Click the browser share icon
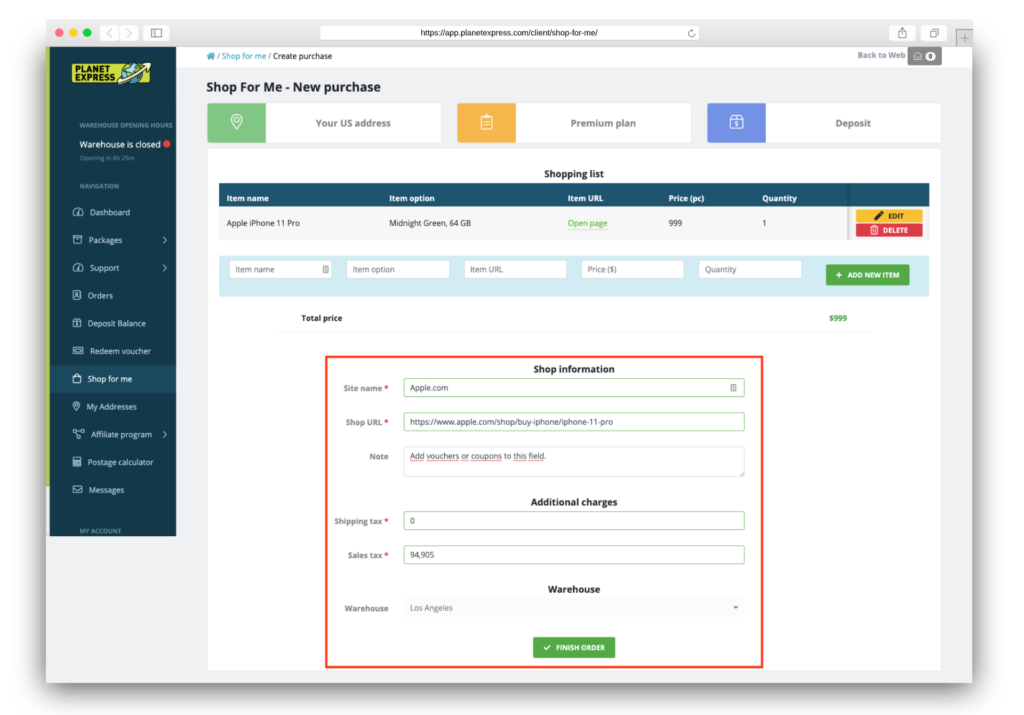Image resolution: width=1024 pixels, height=715 pixels. (x=903, y=33)
